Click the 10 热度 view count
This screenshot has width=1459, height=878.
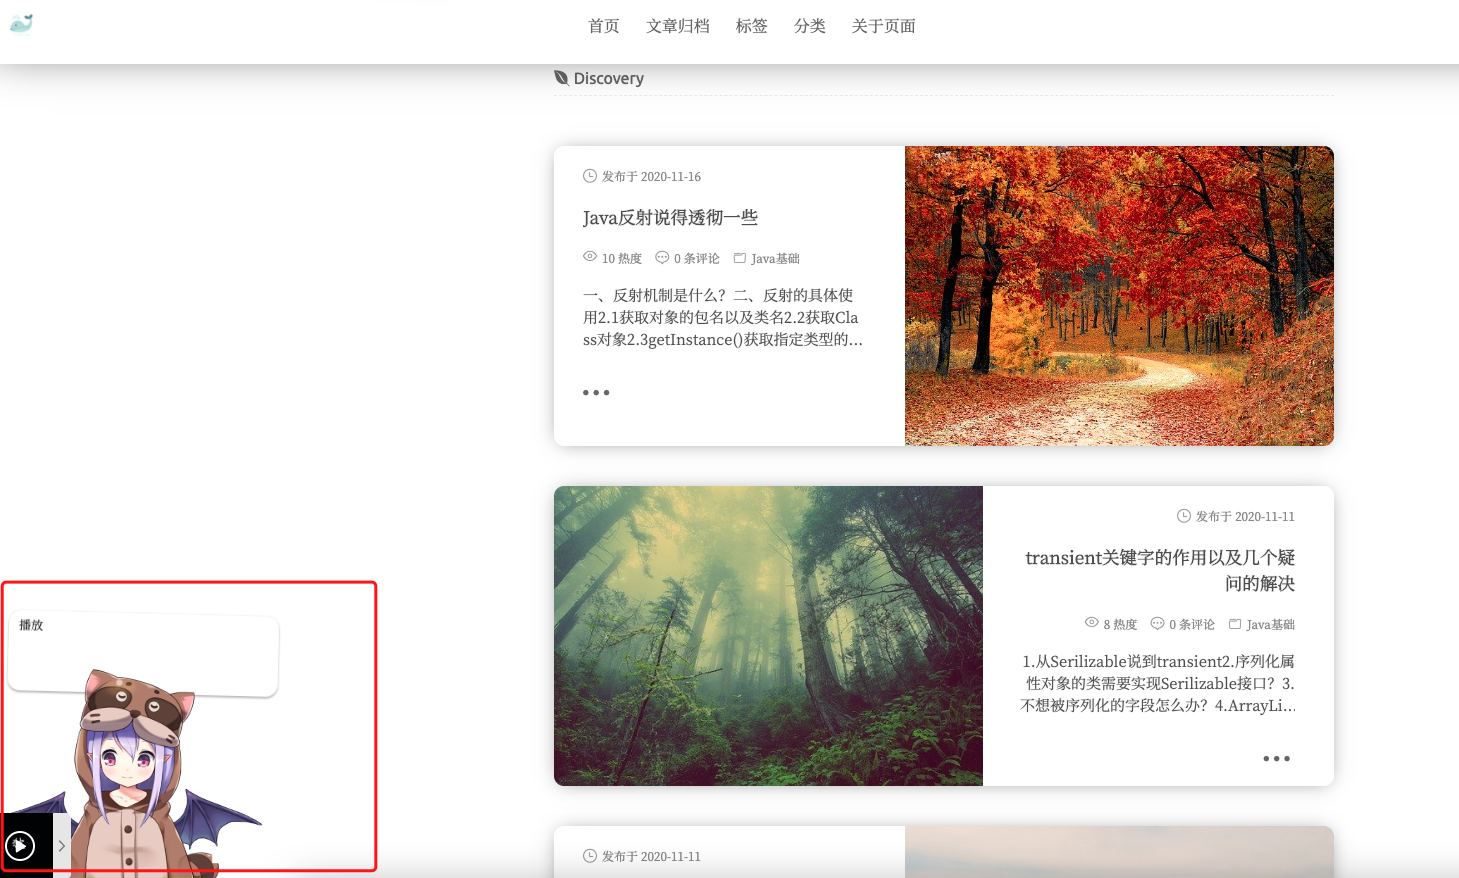pyautogui.click(x=621, y=258)
